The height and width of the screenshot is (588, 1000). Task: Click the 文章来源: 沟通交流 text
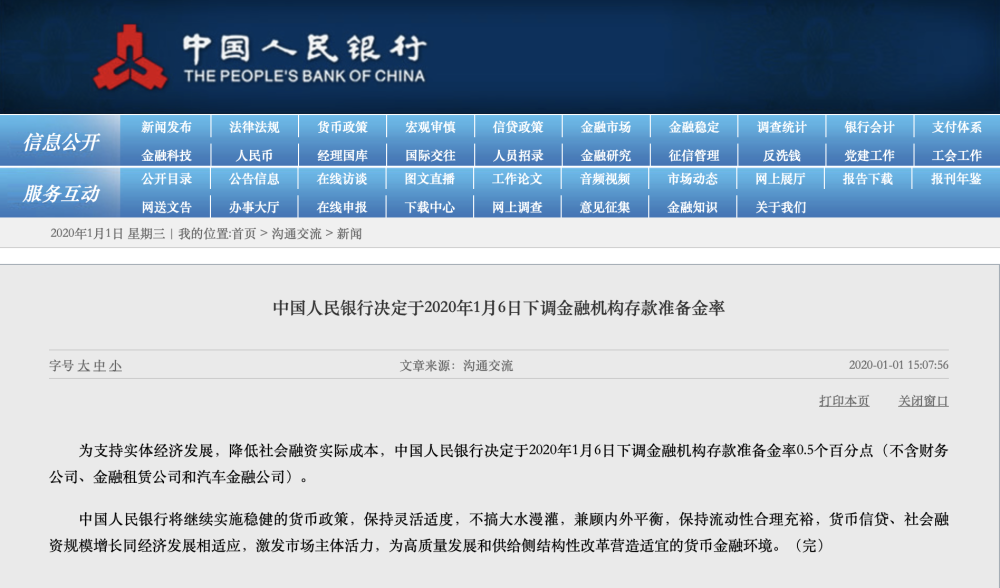[457, 366]
